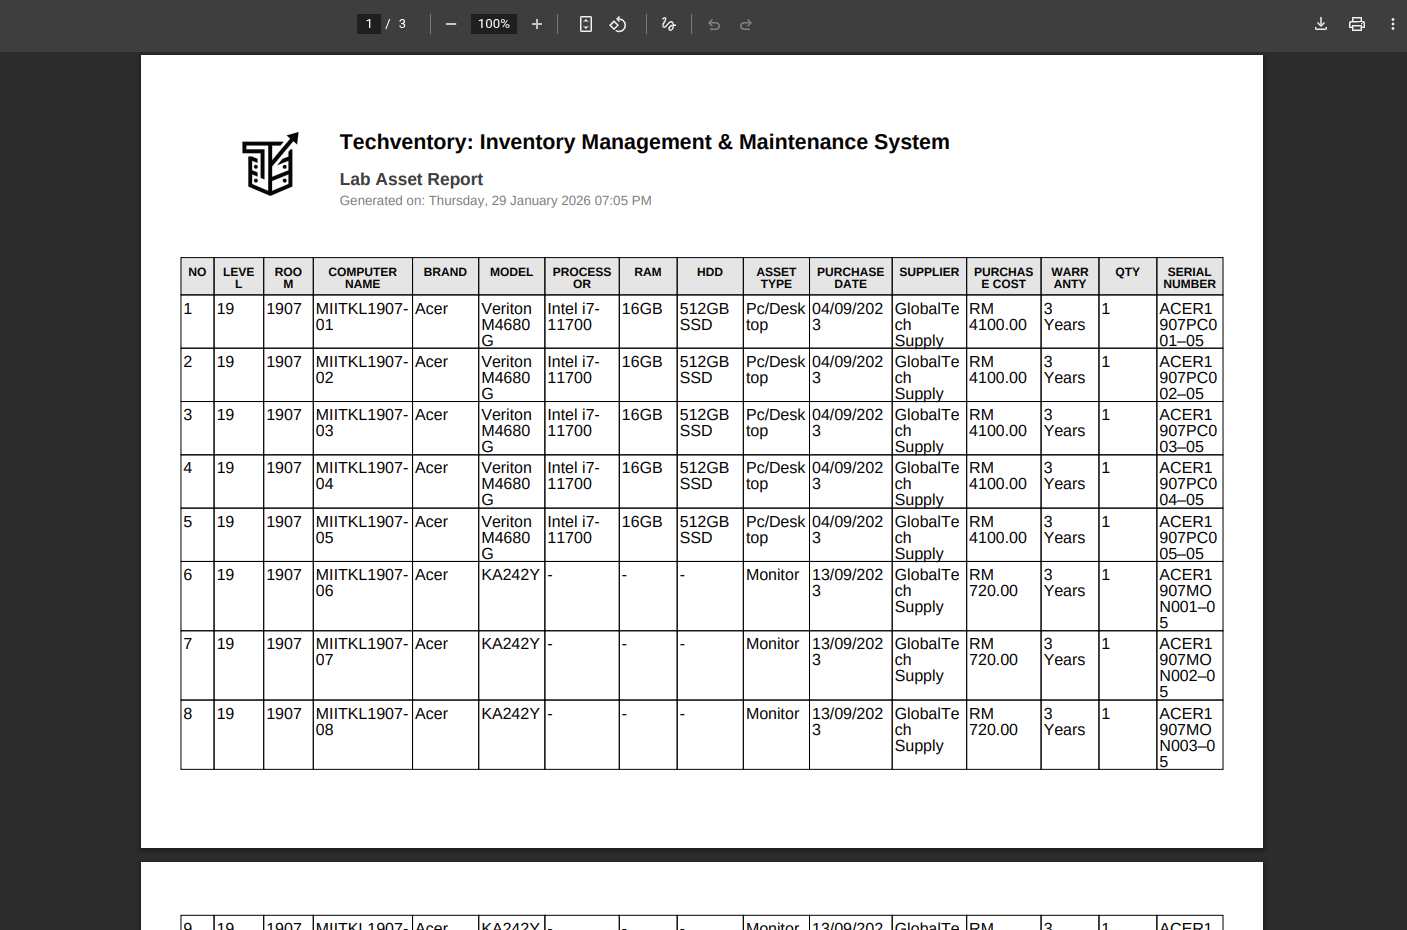The height and width of the screenshot is (930, 1407).
Task: Zoom out of the report
Action: coord(450,23)
